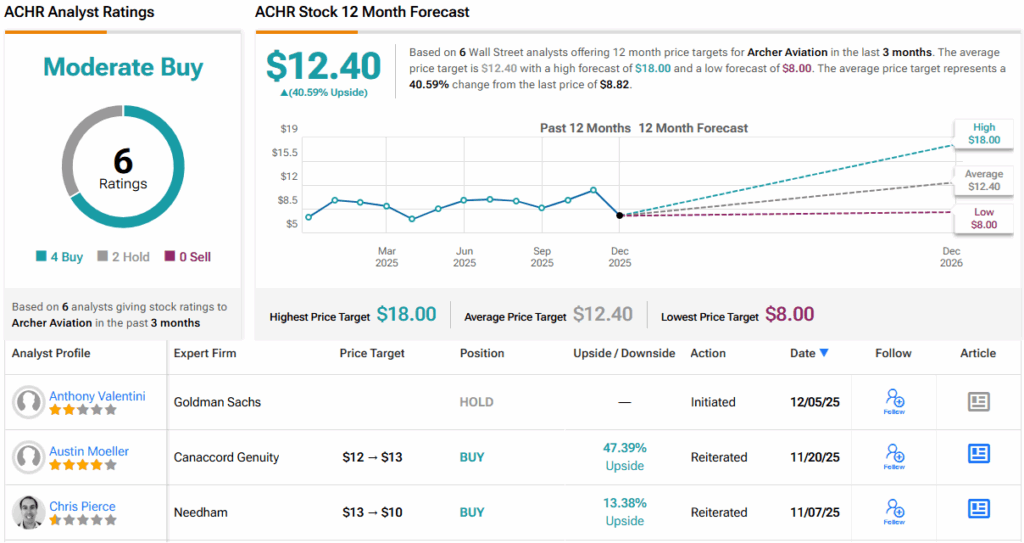The width and height of the screenshot is (1024, 543).
Task: Follow analyst Anthony Valentini
Action: point(894,402)
